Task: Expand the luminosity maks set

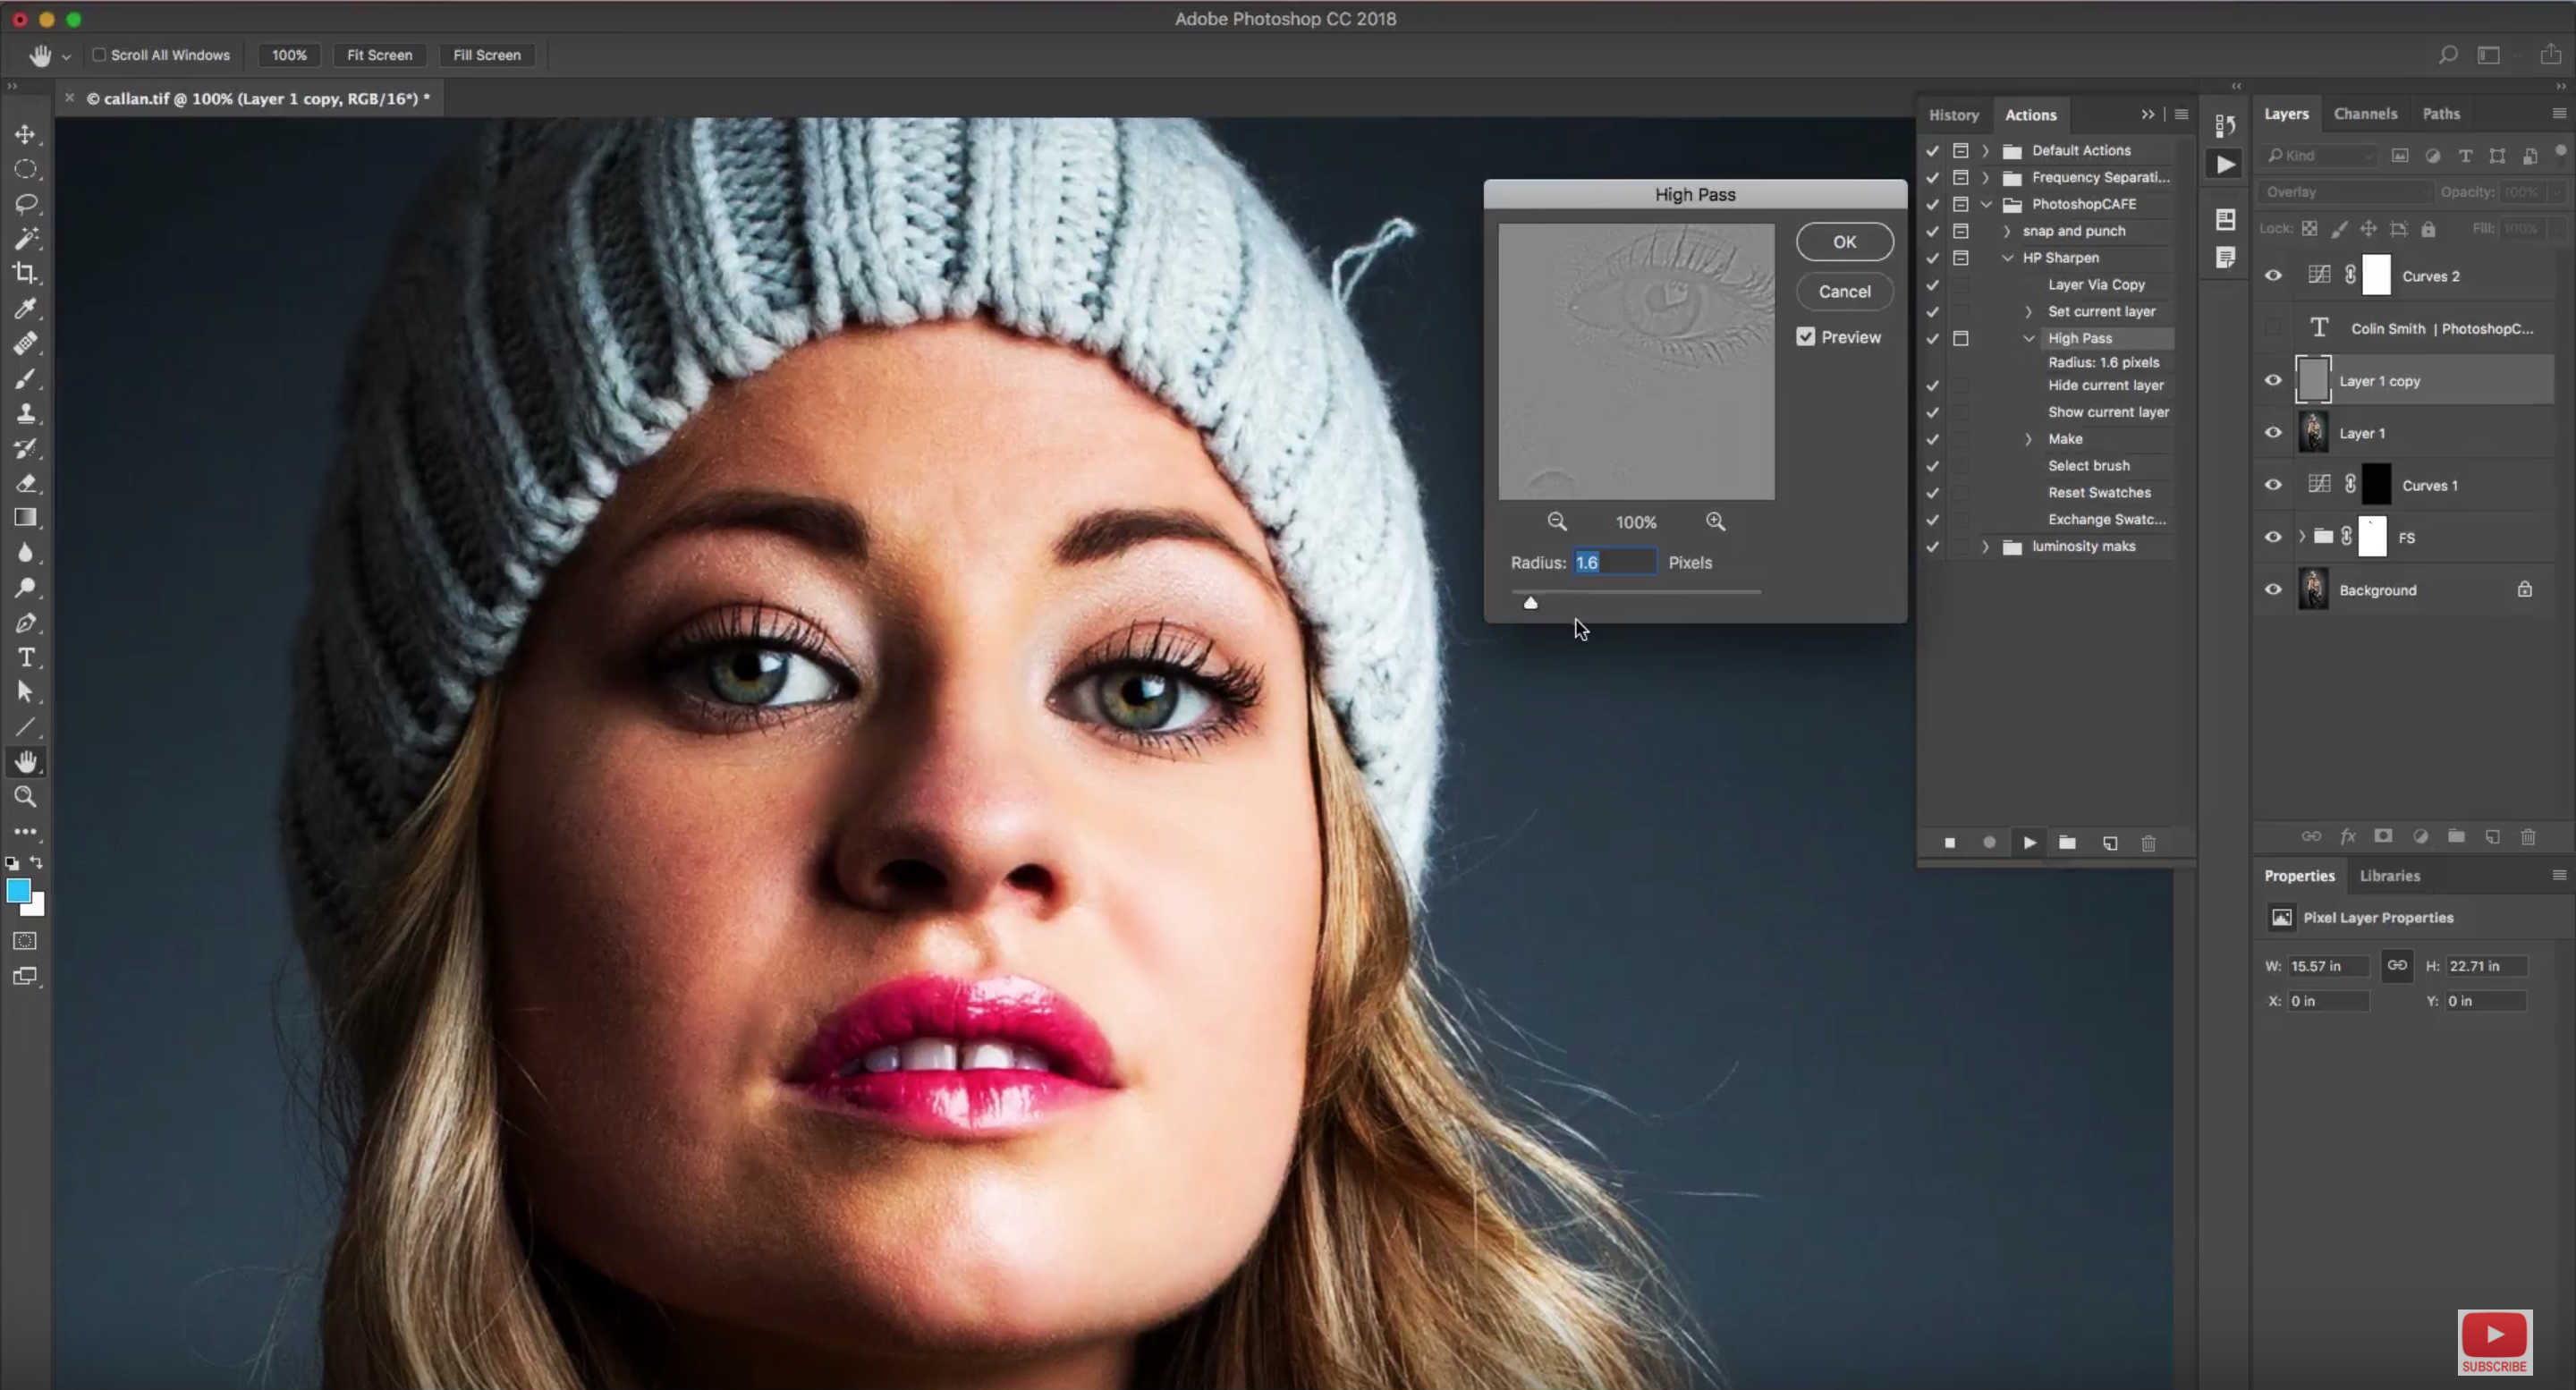Action: [1986, 546]
